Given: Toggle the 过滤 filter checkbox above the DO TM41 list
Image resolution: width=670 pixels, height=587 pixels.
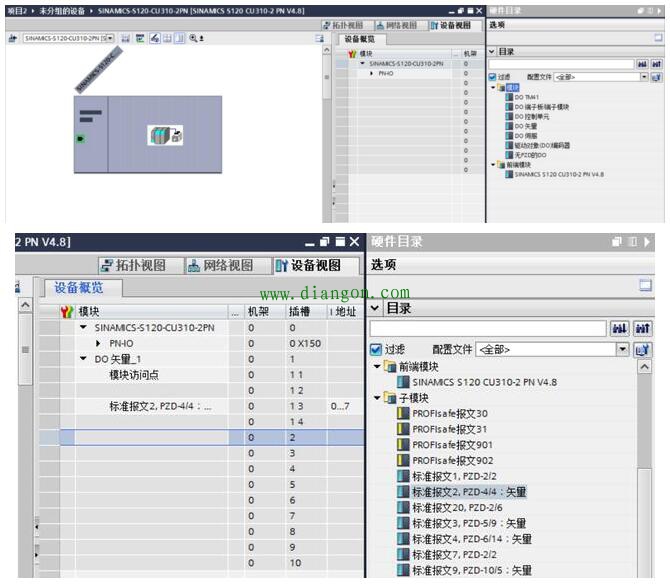Looking at the screenshot, I should coord(492,76).
